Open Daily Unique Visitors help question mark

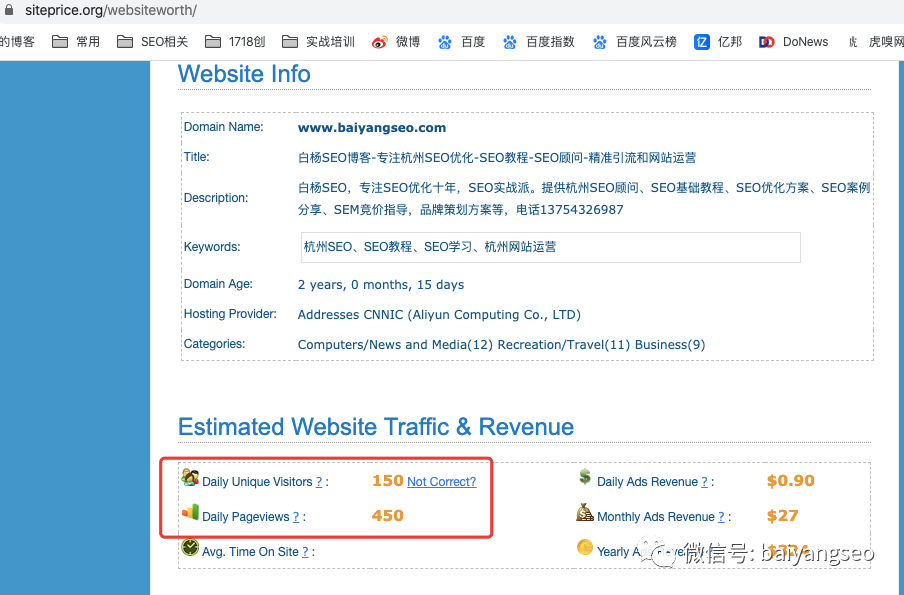pos(319,482)
